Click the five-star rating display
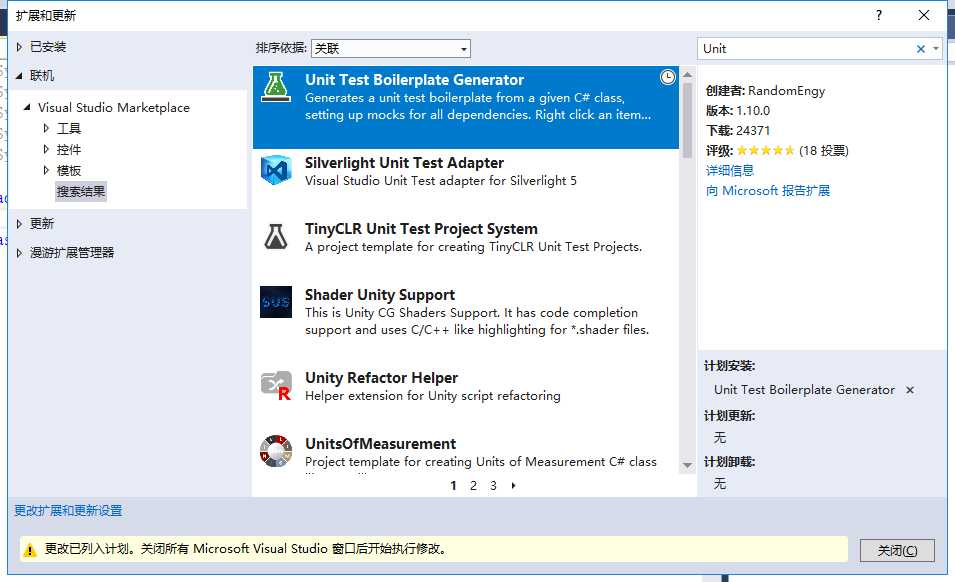Viewport: 955px width, 582px height. pyautogui.click(x=766, y=150)
